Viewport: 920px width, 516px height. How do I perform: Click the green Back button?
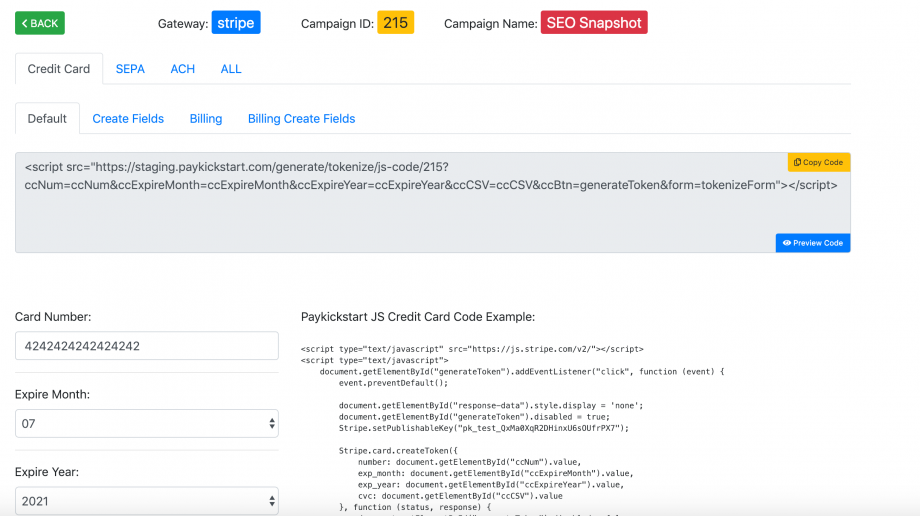point(40,23)
